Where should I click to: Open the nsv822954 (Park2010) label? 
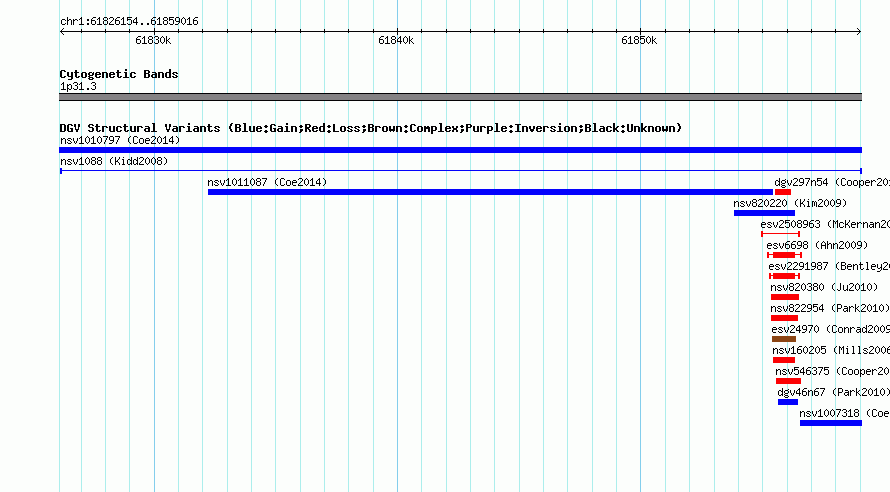click(x=830, y=308)
